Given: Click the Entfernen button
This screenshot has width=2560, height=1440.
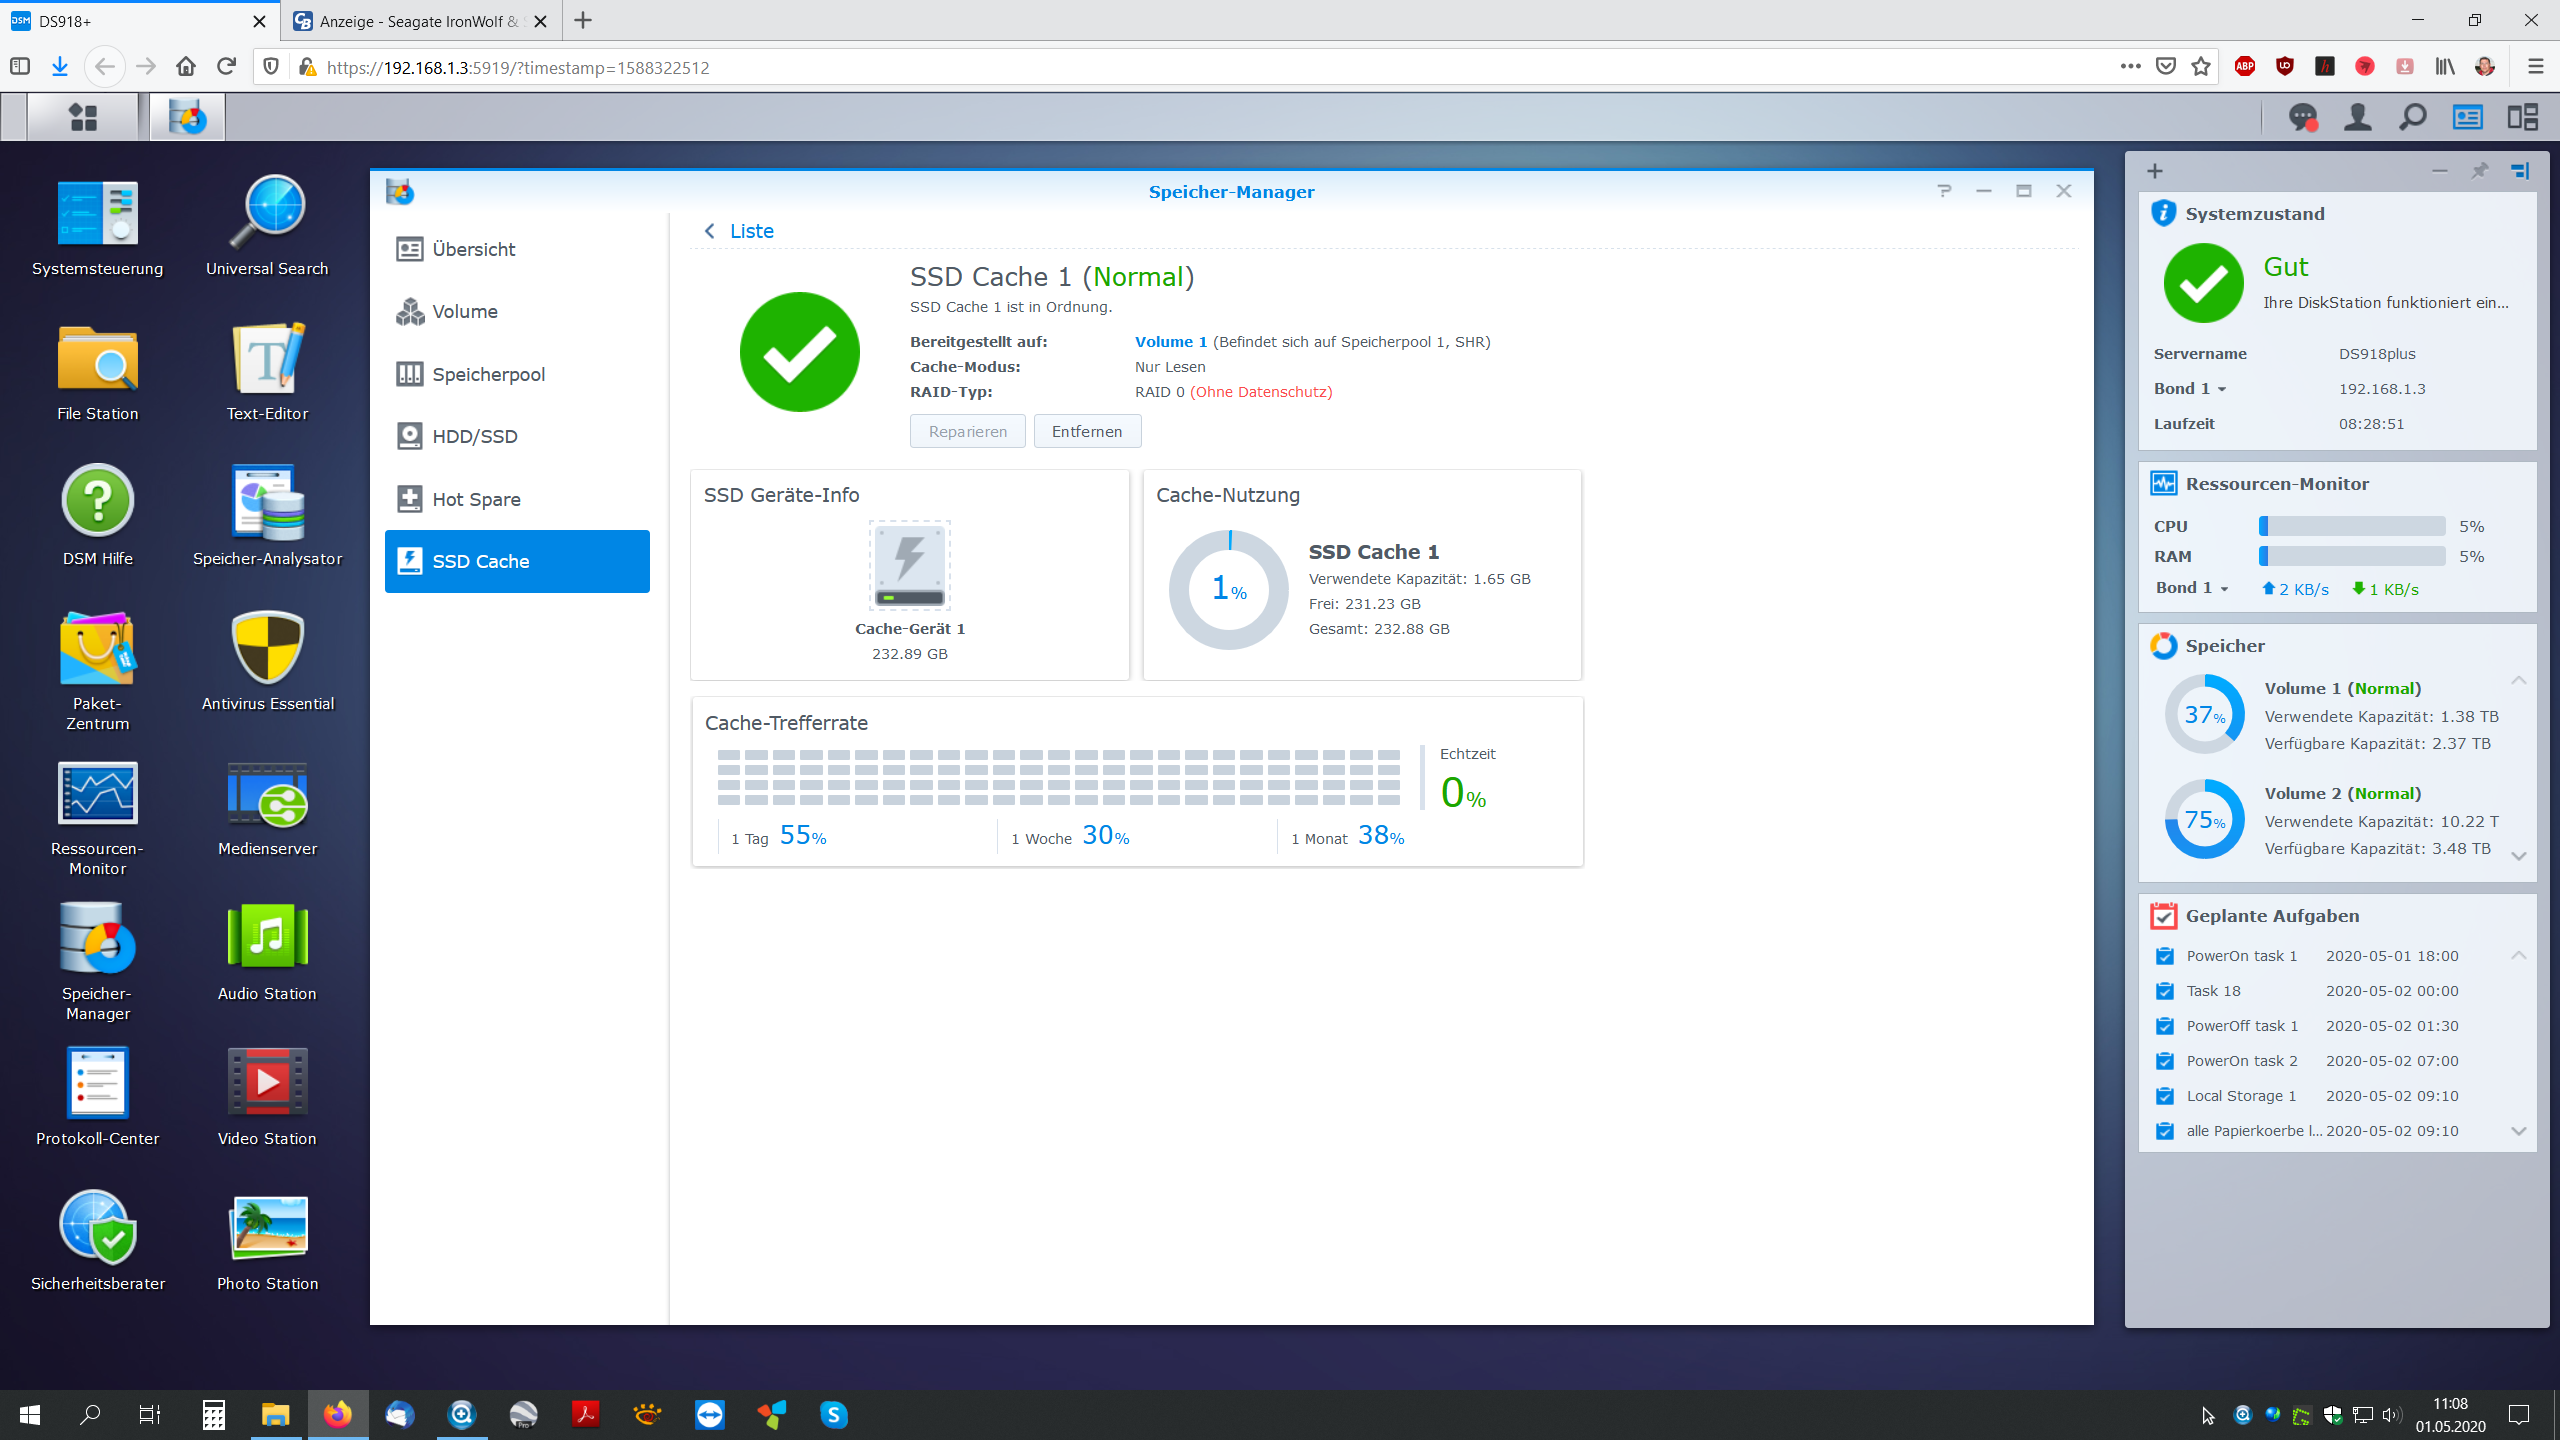Looking at the screenshot, I should coord(1087,431).
